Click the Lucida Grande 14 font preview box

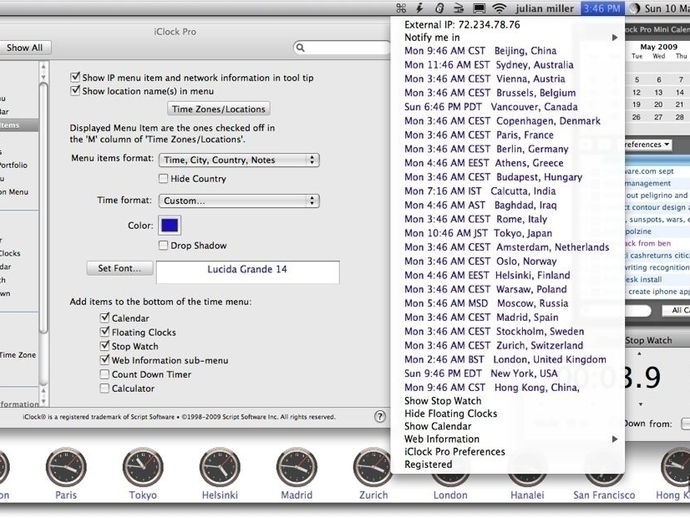tap(247, 272)
